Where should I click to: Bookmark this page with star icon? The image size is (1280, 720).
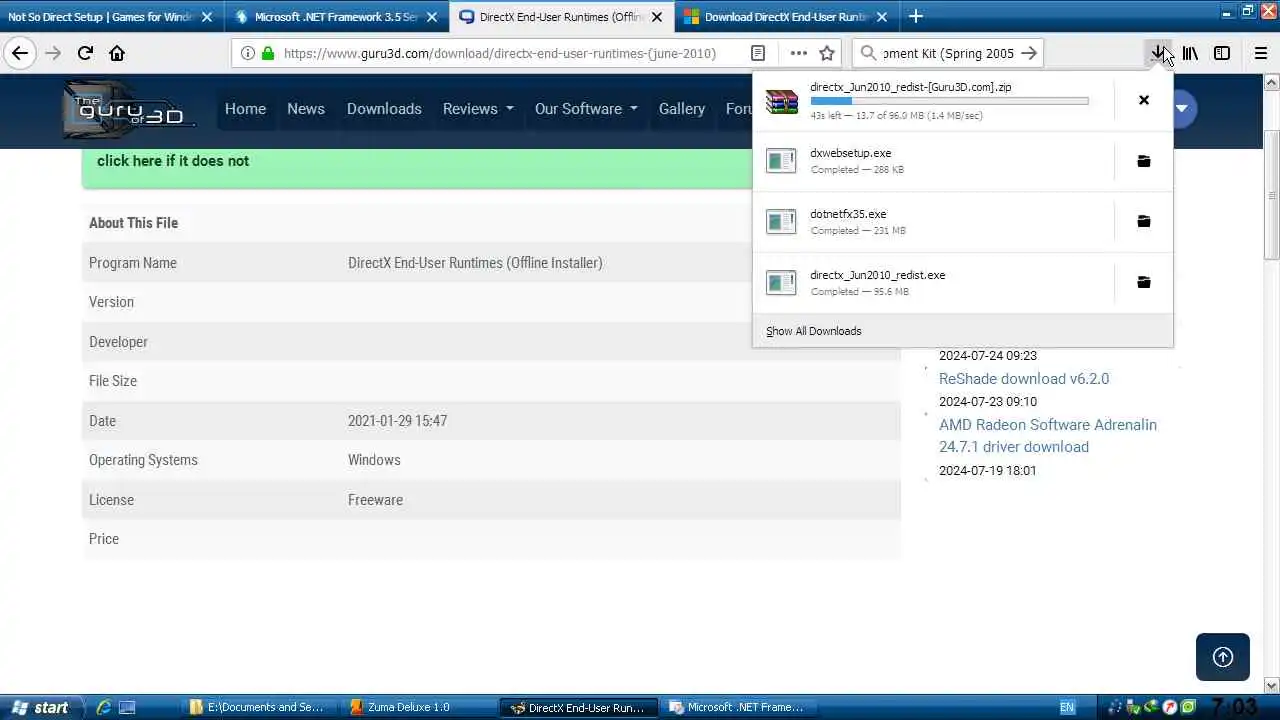(827, 53)
